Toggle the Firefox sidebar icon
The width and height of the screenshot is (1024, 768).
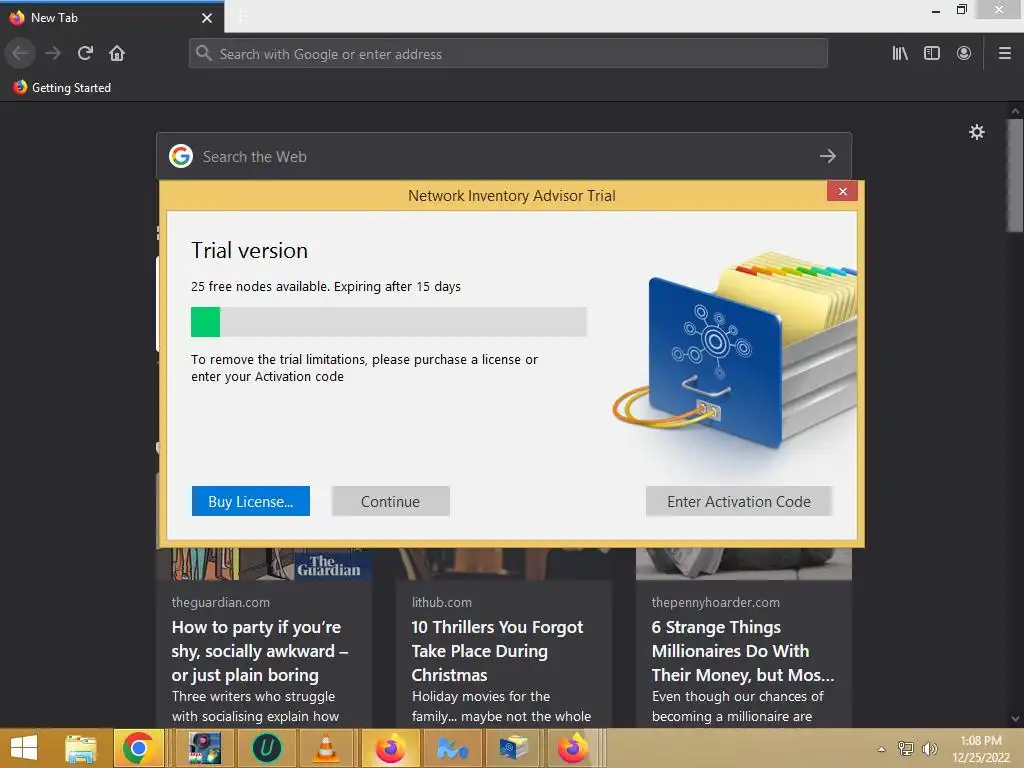(x=932, y=53)
